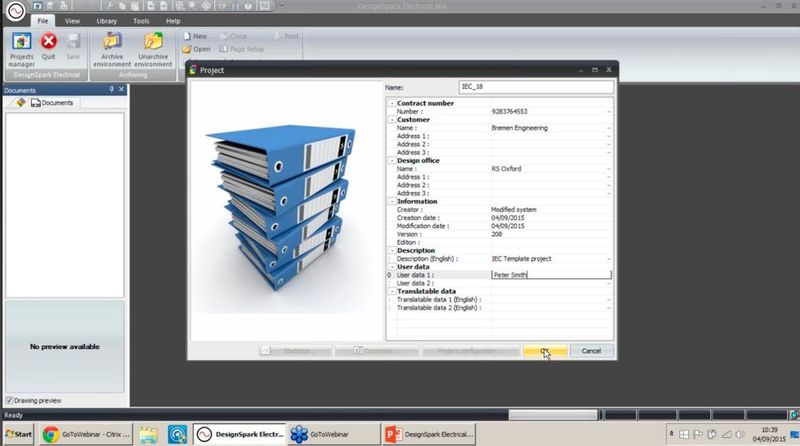Collapse the Design office section
The height and width of the screenshot is (446, 800).
coord(391,160)
